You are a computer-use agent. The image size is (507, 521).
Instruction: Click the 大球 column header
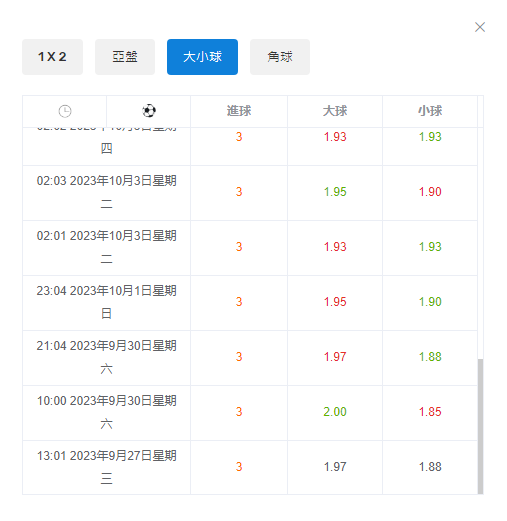coord(335,111)
